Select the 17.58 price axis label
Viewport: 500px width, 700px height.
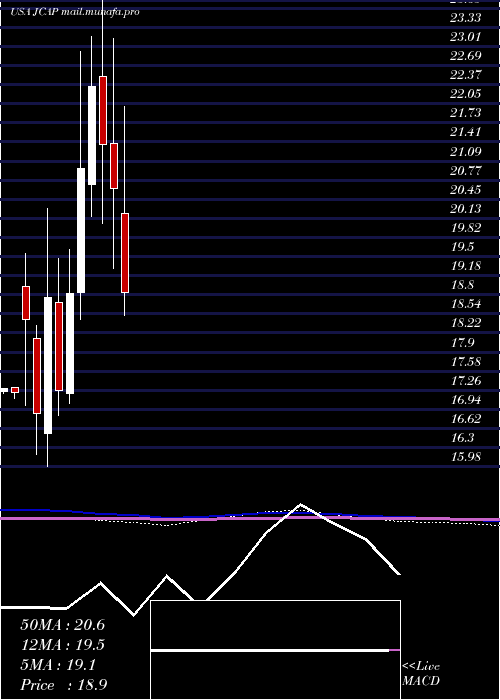pos(466,362)
